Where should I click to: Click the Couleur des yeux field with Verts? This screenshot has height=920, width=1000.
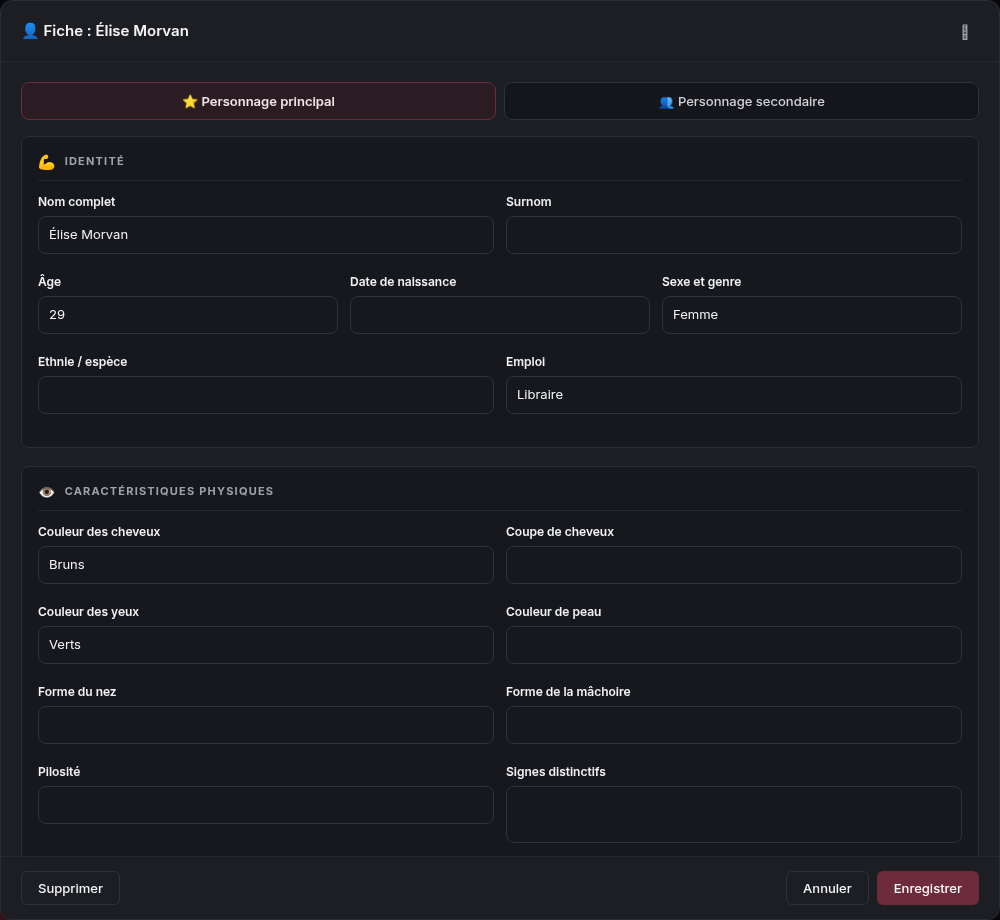(x=266, y=645)
